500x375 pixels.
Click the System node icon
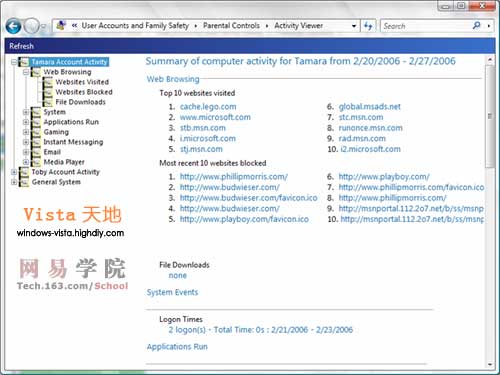click(36, 112)
